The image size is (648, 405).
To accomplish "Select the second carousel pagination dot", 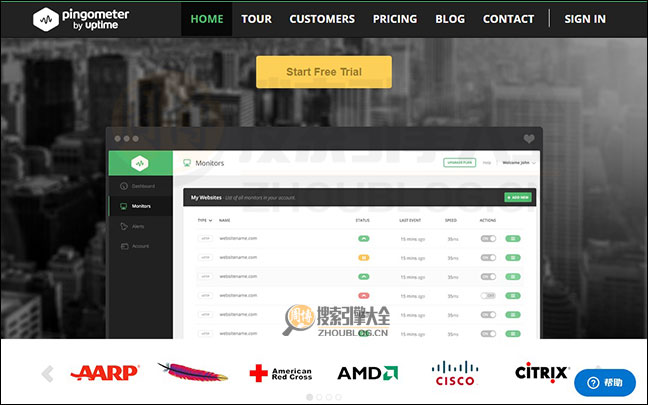I will [x=319, y=397].
